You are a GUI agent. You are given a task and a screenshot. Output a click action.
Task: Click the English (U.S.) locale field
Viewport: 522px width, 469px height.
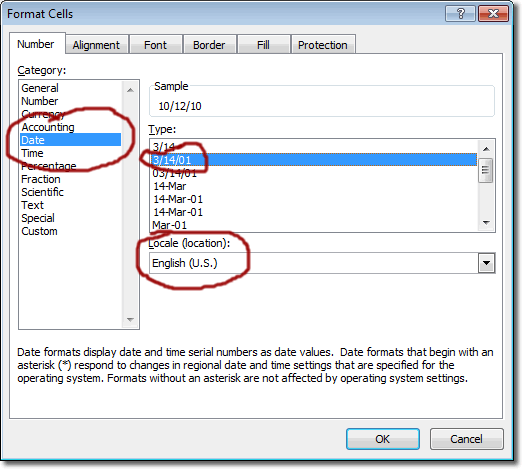click(313, 263)
